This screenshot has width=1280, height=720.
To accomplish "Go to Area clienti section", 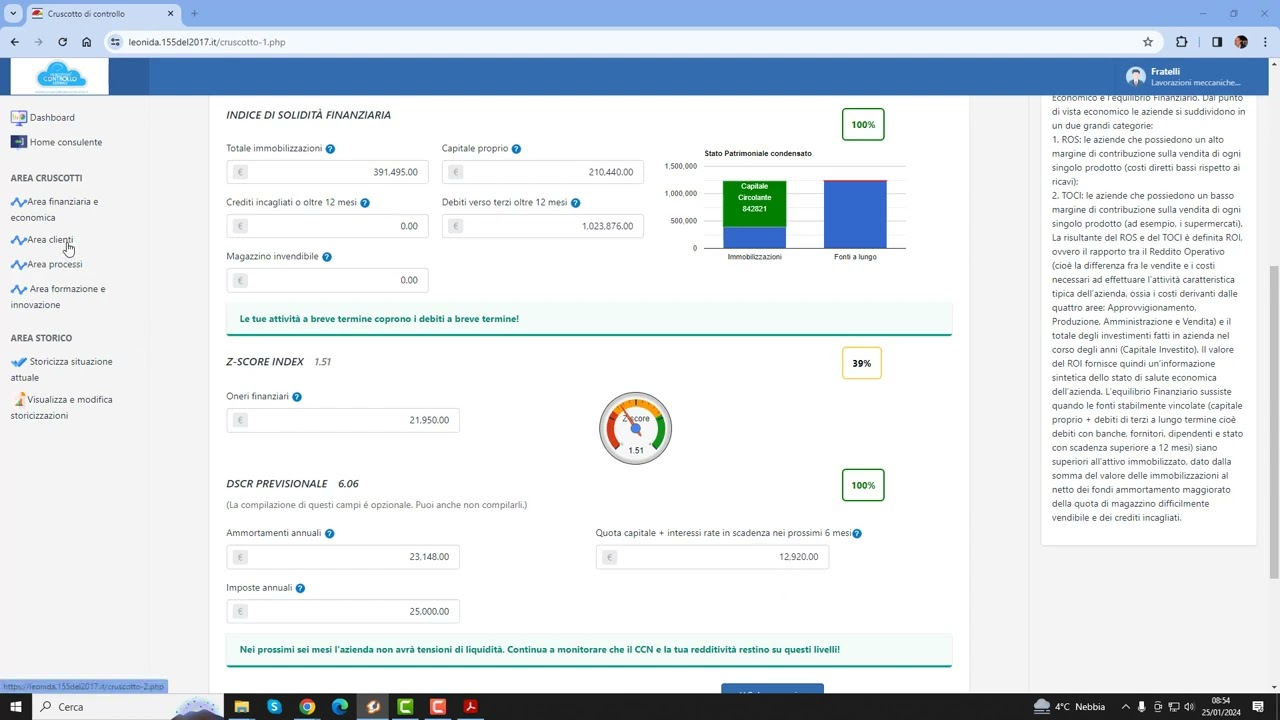I will pyautogui.click(x=50, y=240).
